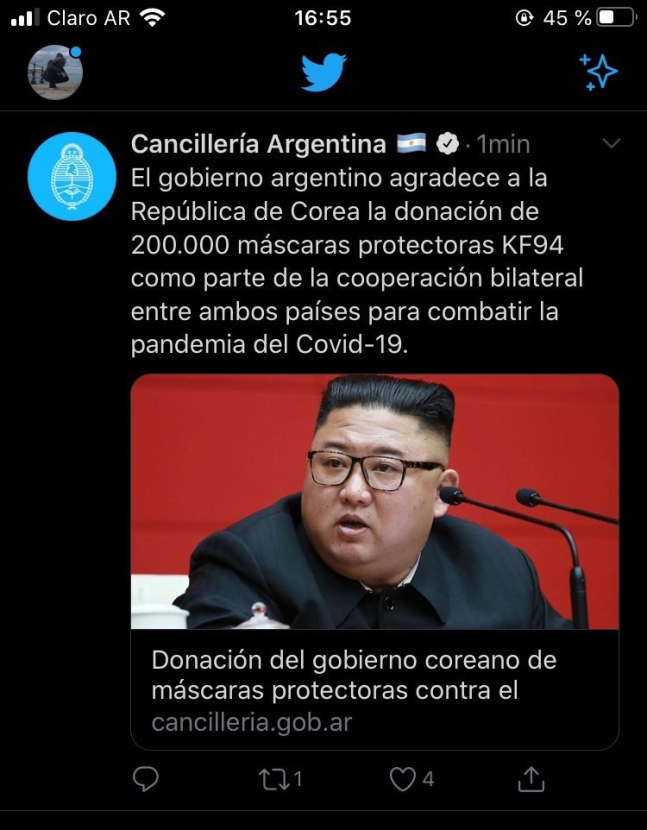Tap the battery indicator in status bar

click(x=616, y=18)
